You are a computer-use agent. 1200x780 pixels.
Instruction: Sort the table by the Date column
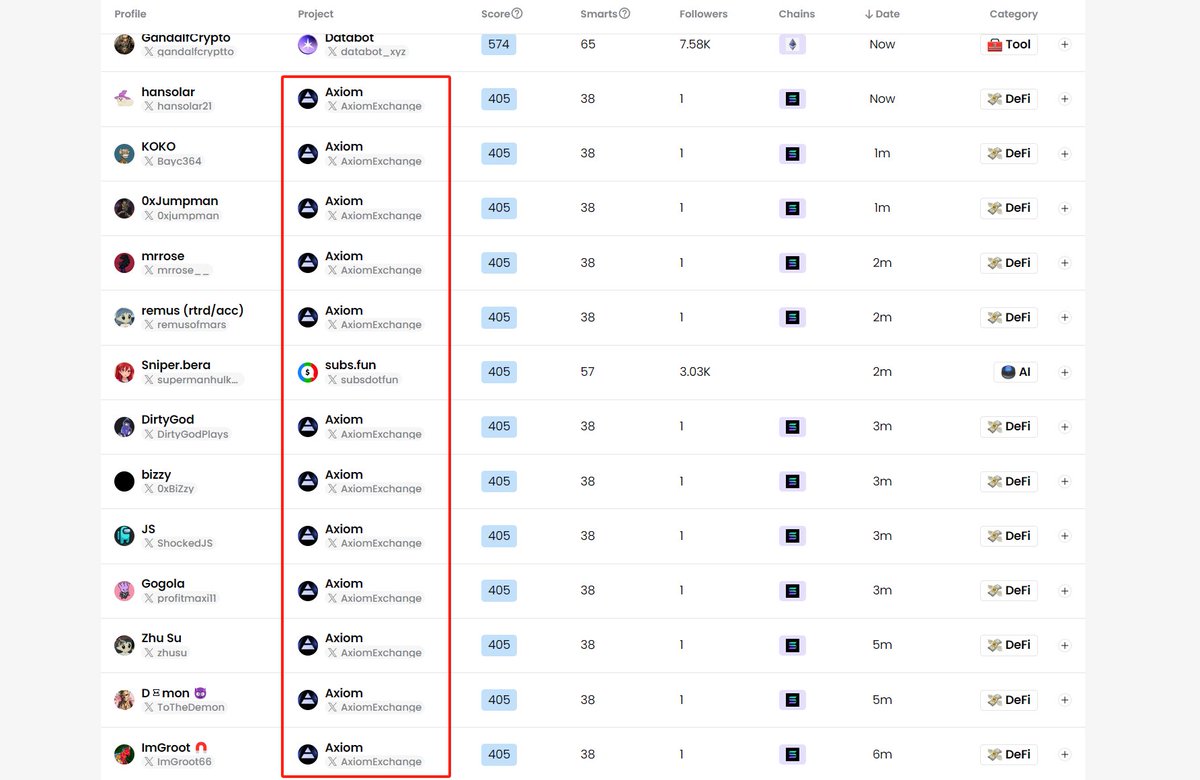coord(882,14)
